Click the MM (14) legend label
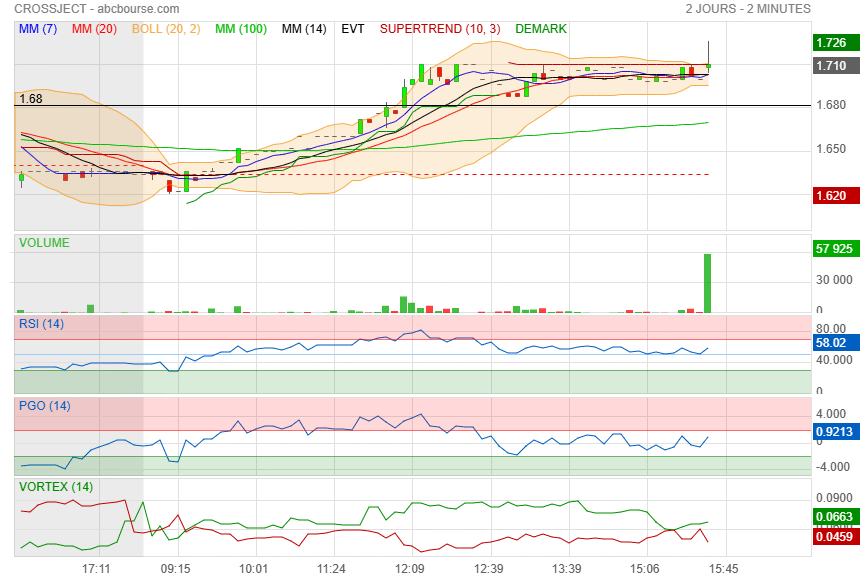Screen dimensions: 860x579 [x=304, y=29]
